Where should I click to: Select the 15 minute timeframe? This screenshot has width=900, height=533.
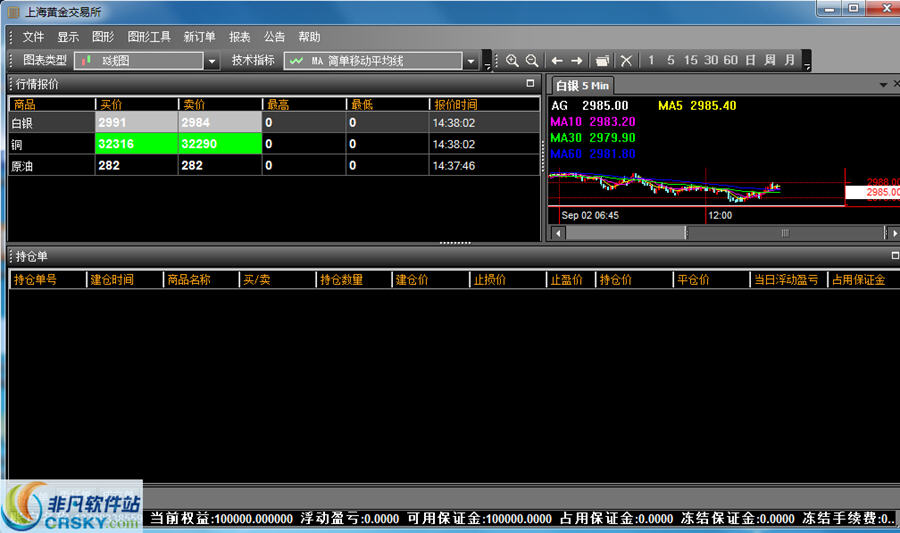(x=690, y=60)
